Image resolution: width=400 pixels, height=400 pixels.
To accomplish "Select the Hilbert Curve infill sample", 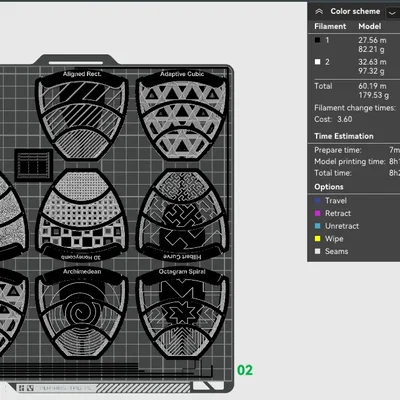I will 182,215.
